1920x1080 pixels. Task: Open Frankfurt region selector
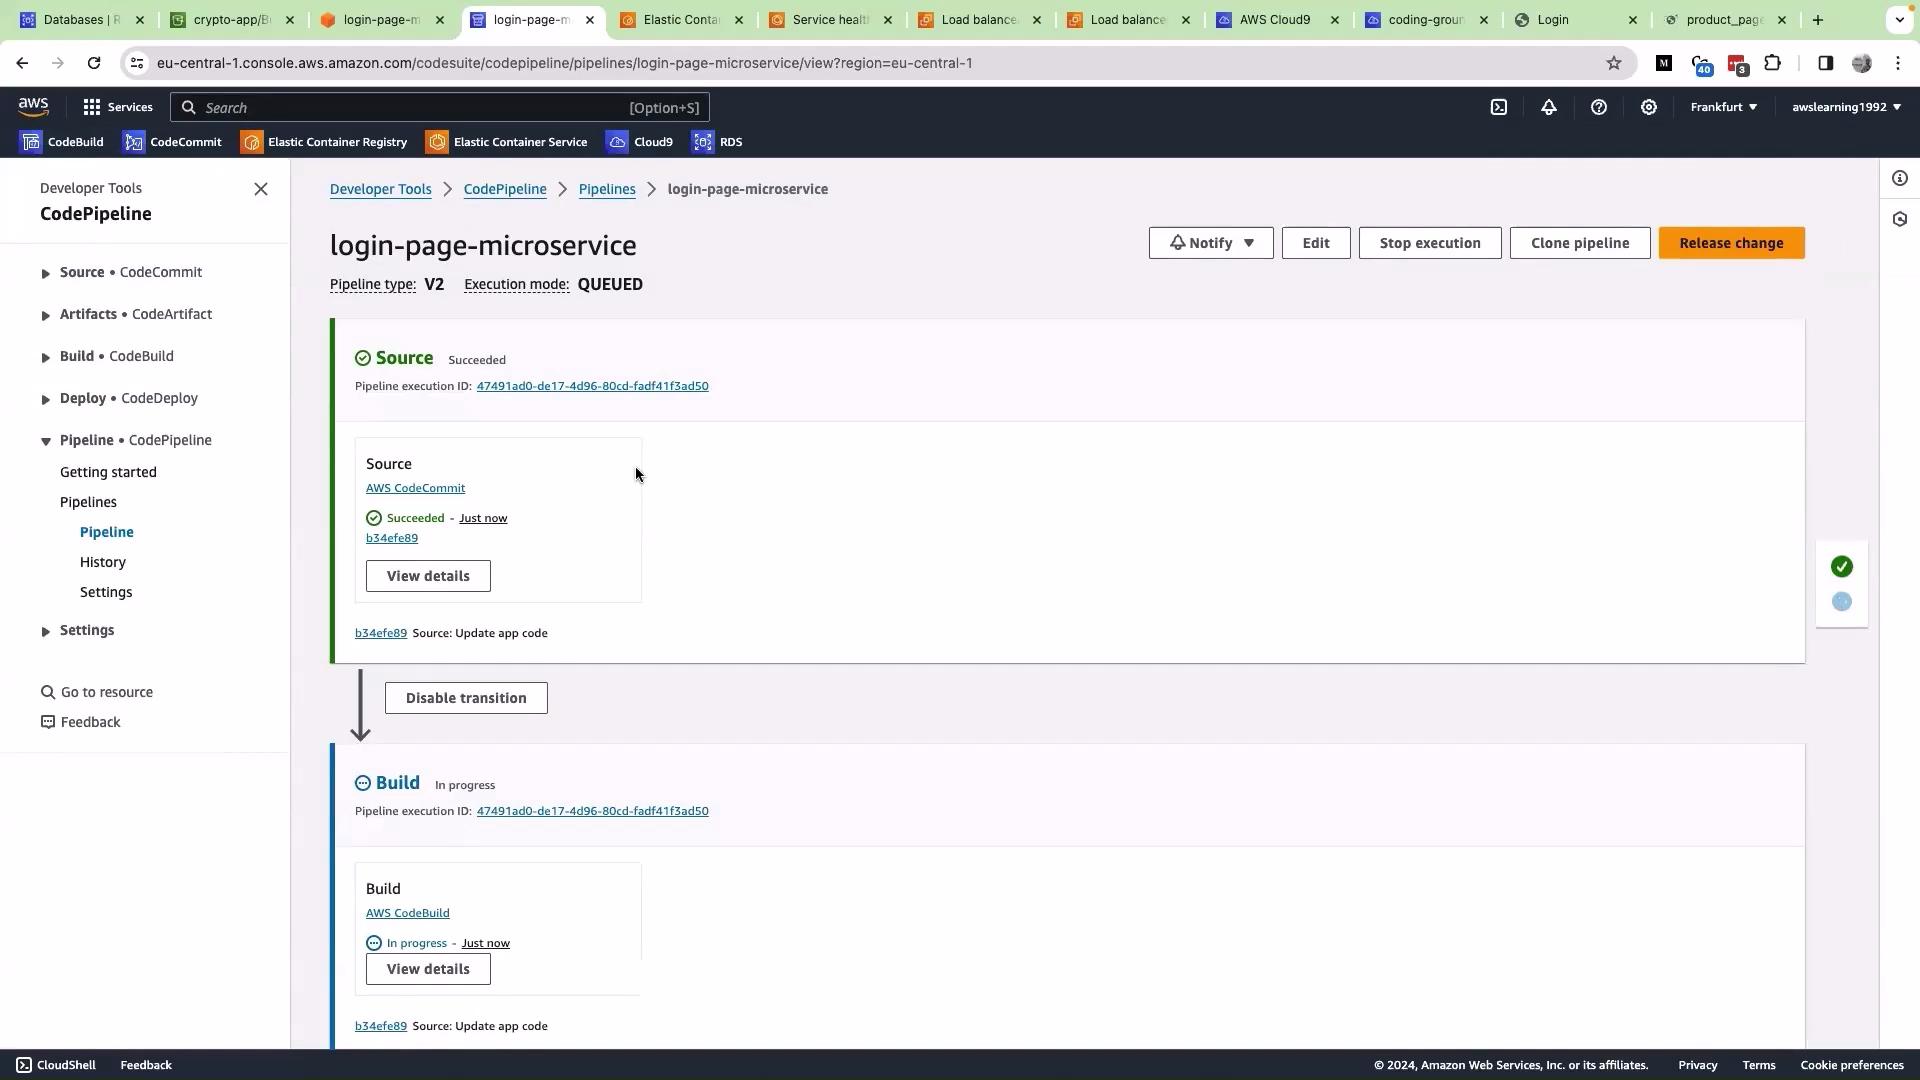[1724, 107]
